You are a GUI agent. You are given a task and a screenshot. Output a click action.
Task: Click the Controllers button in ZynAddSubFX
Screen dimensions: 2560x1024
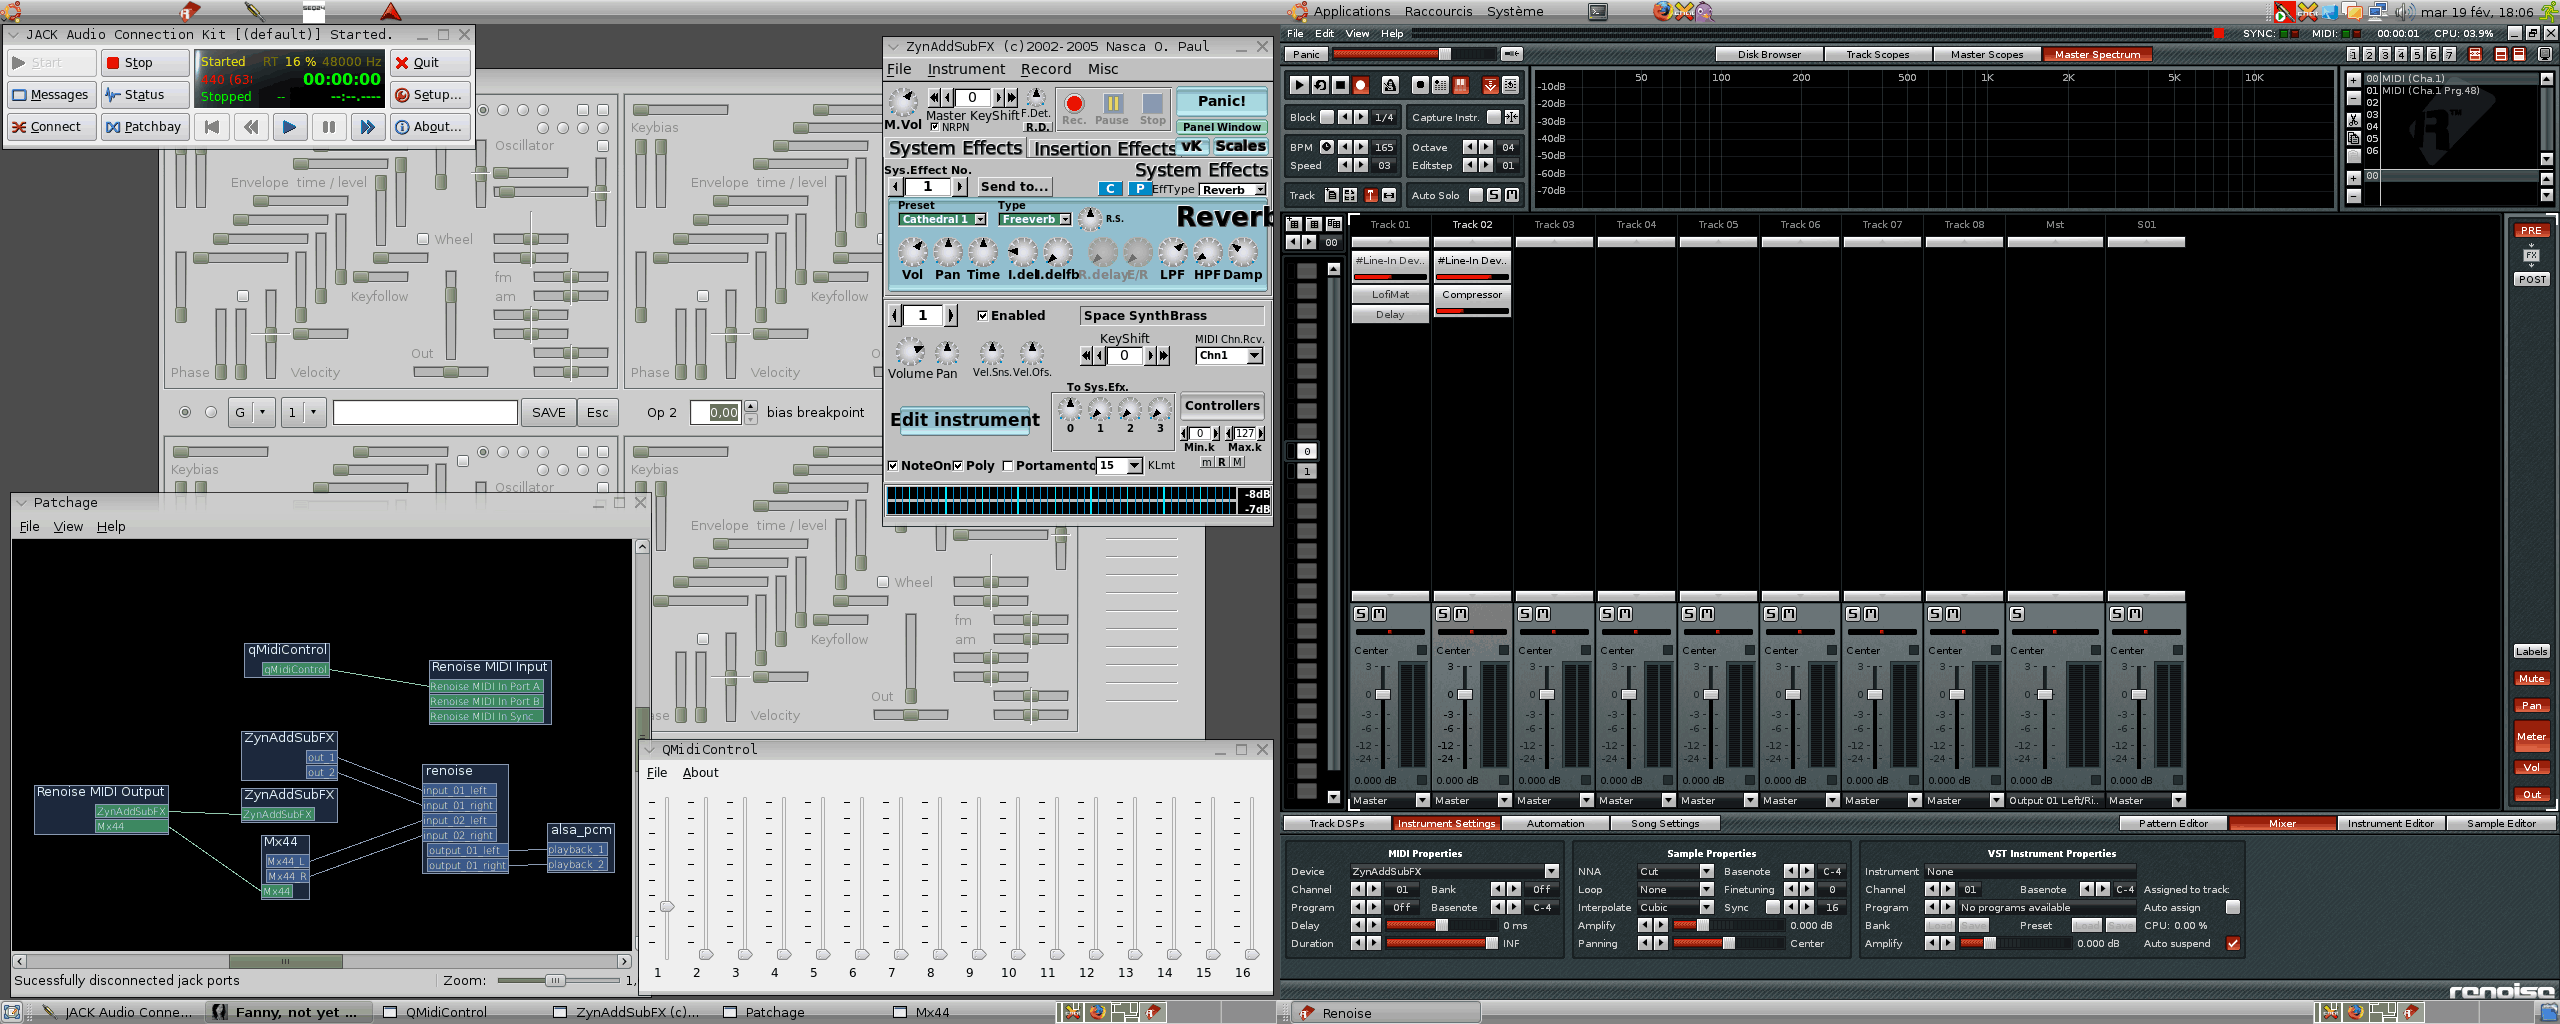1221,405
